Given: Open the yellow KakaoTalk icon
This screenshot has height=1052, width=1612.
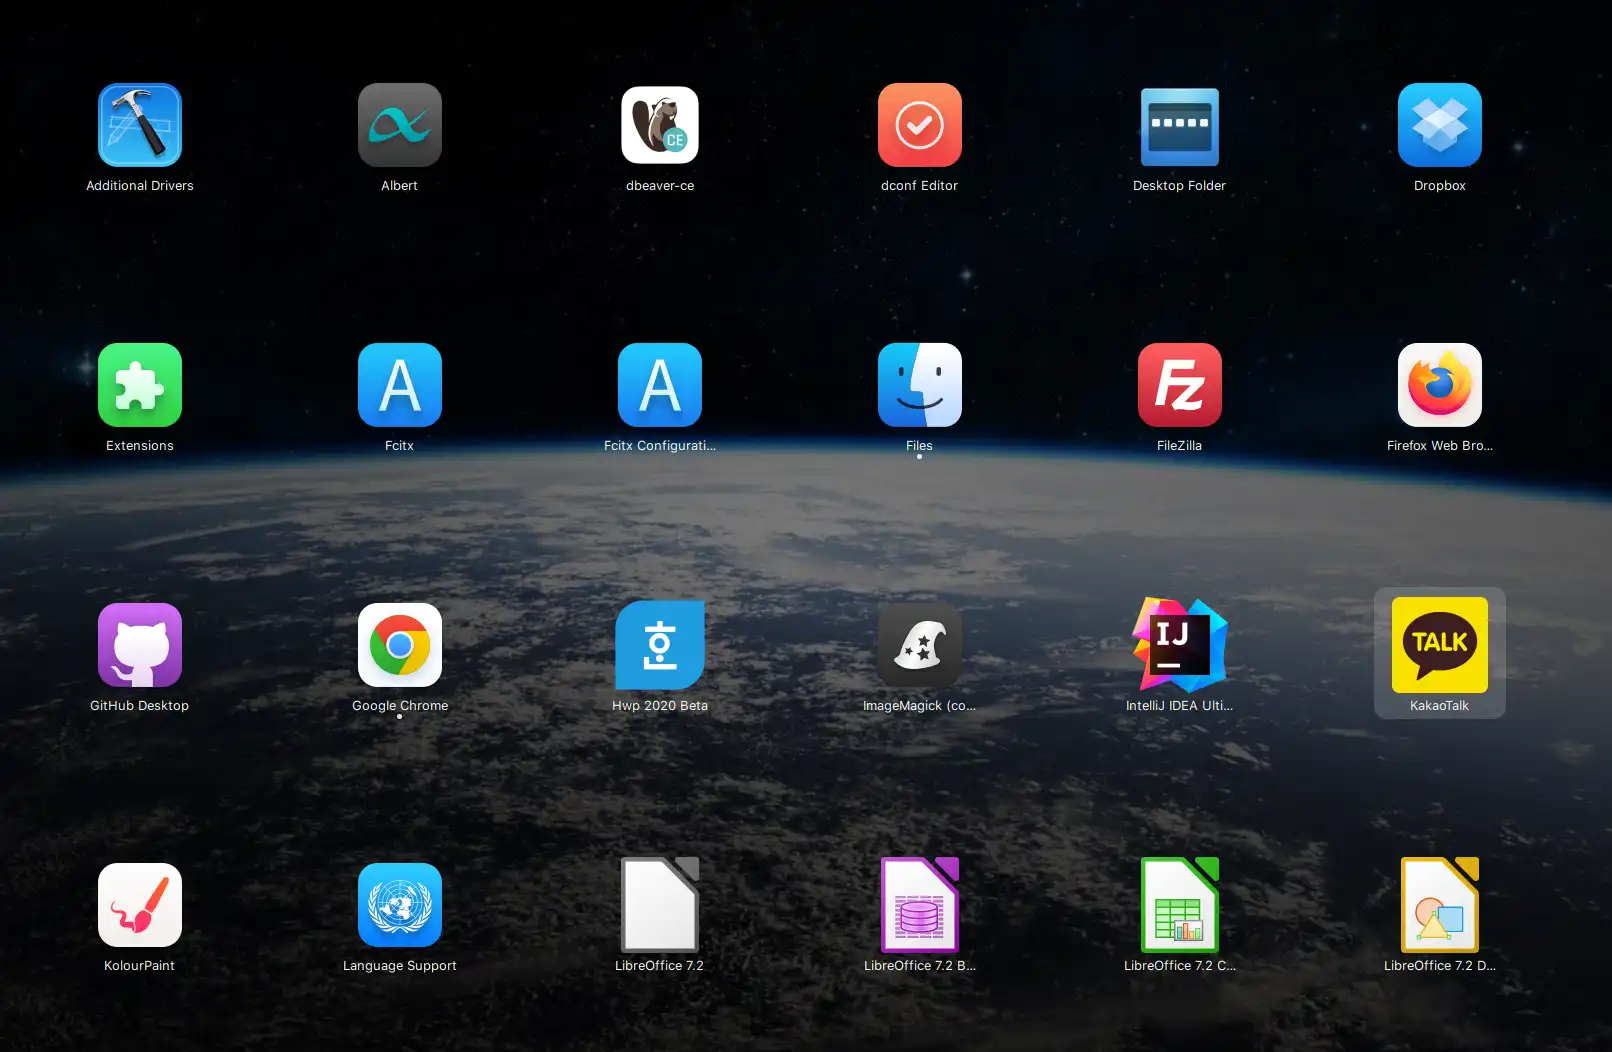Looking at the screenshot, I should click(1440, 645).
